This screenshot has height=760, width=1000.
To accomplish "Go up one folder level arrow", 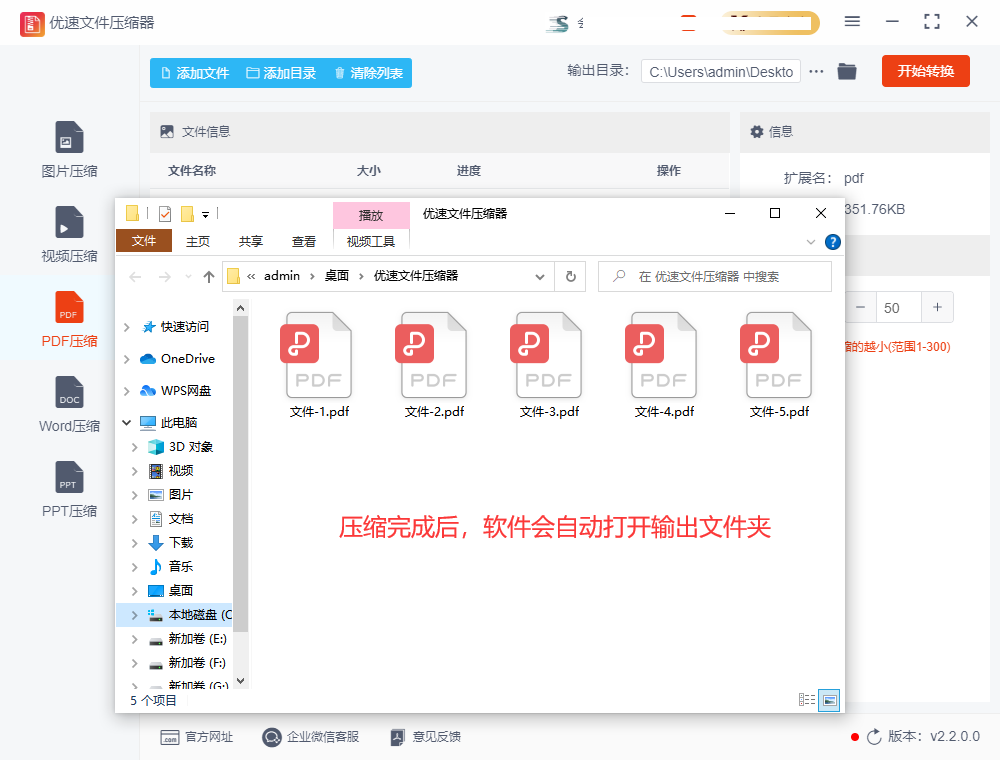I will tap(209, 277).
